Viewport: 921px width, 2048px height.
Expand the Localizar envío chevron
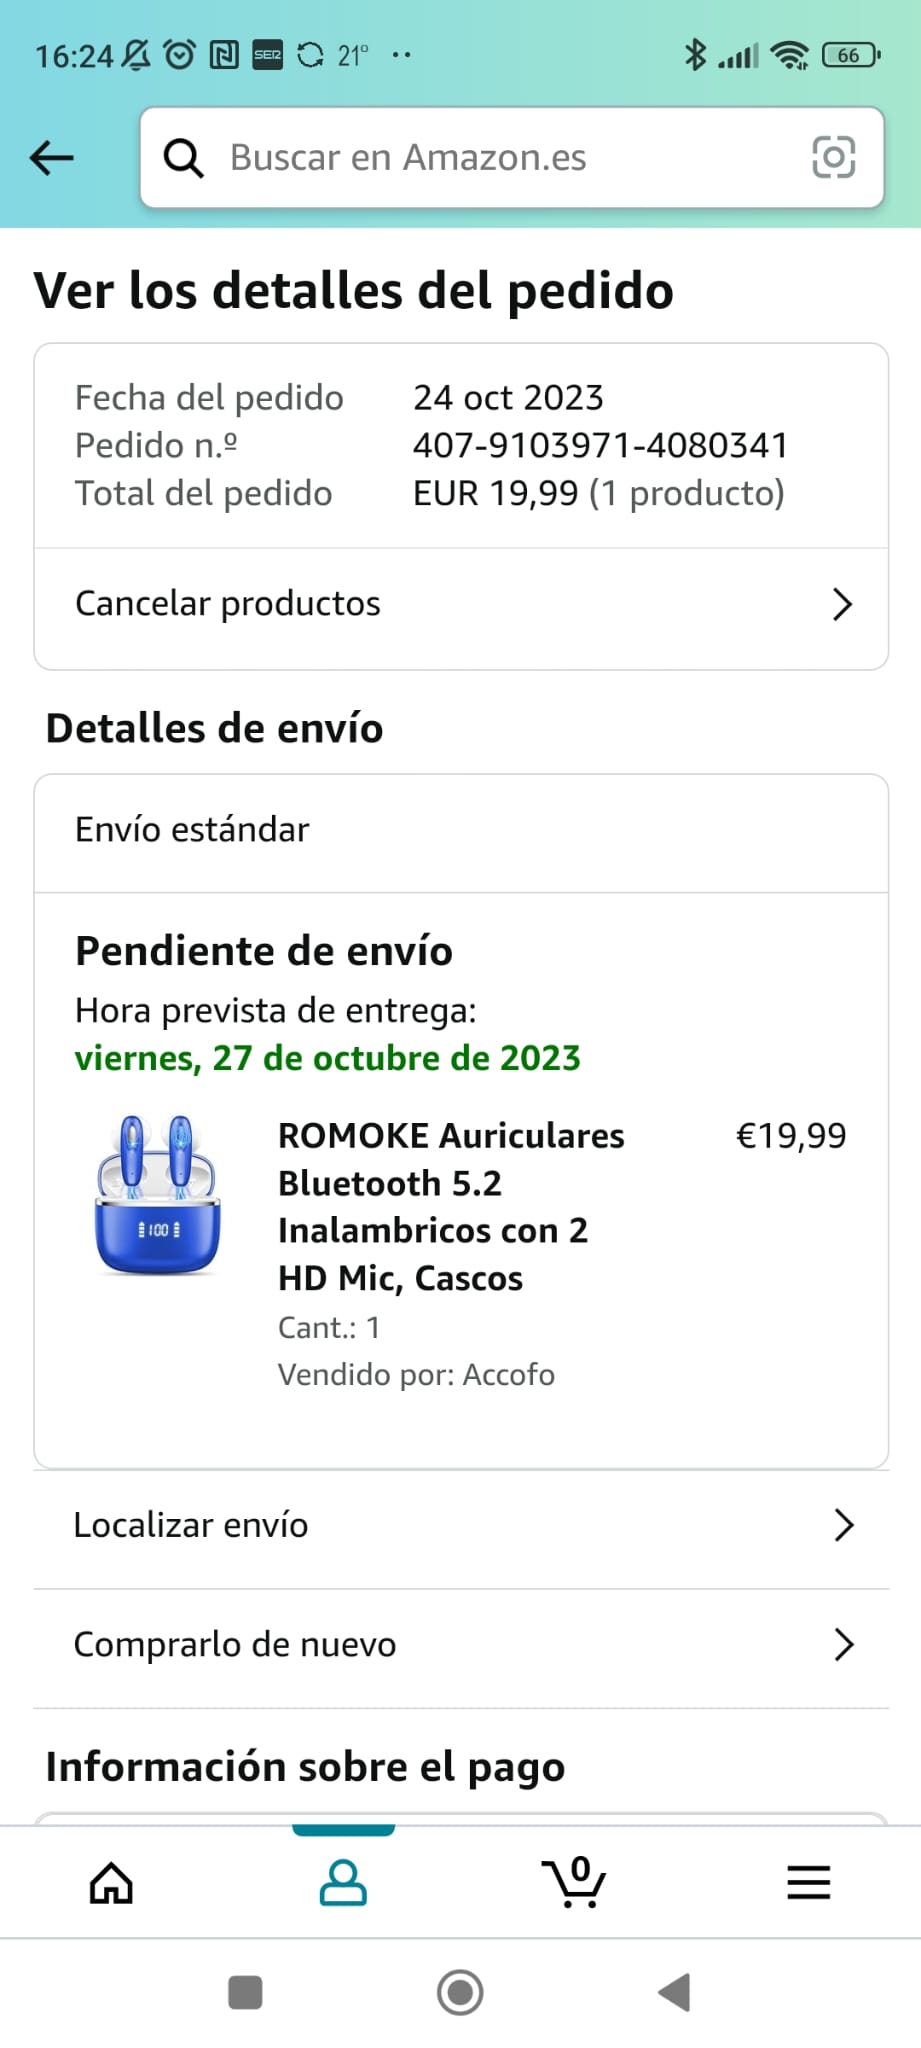pos(843,1525)
